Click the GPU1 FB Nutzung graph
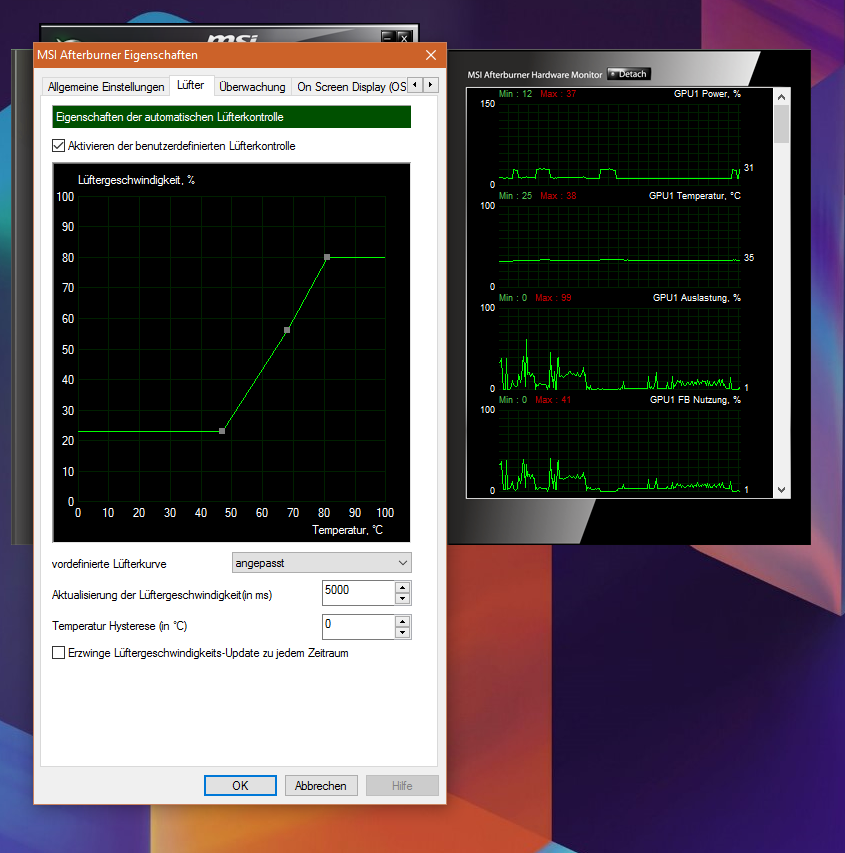 pos(619,450)
